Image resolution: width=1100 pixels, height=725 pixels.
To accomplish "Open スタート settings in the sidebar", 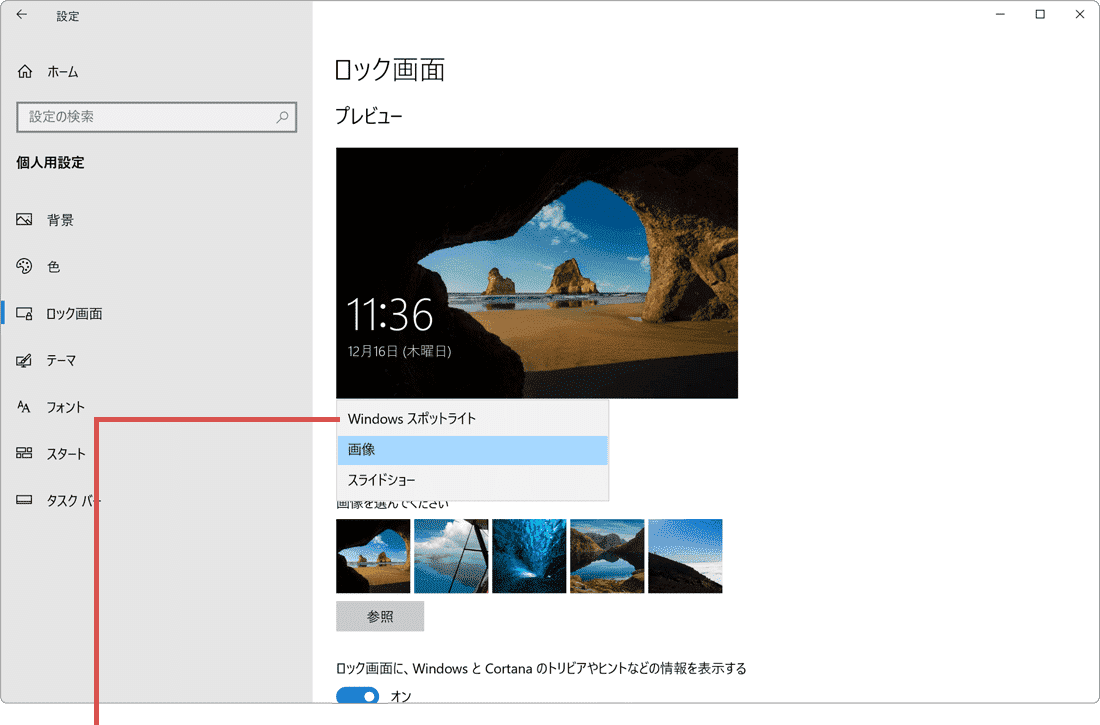I will [65, 454].
